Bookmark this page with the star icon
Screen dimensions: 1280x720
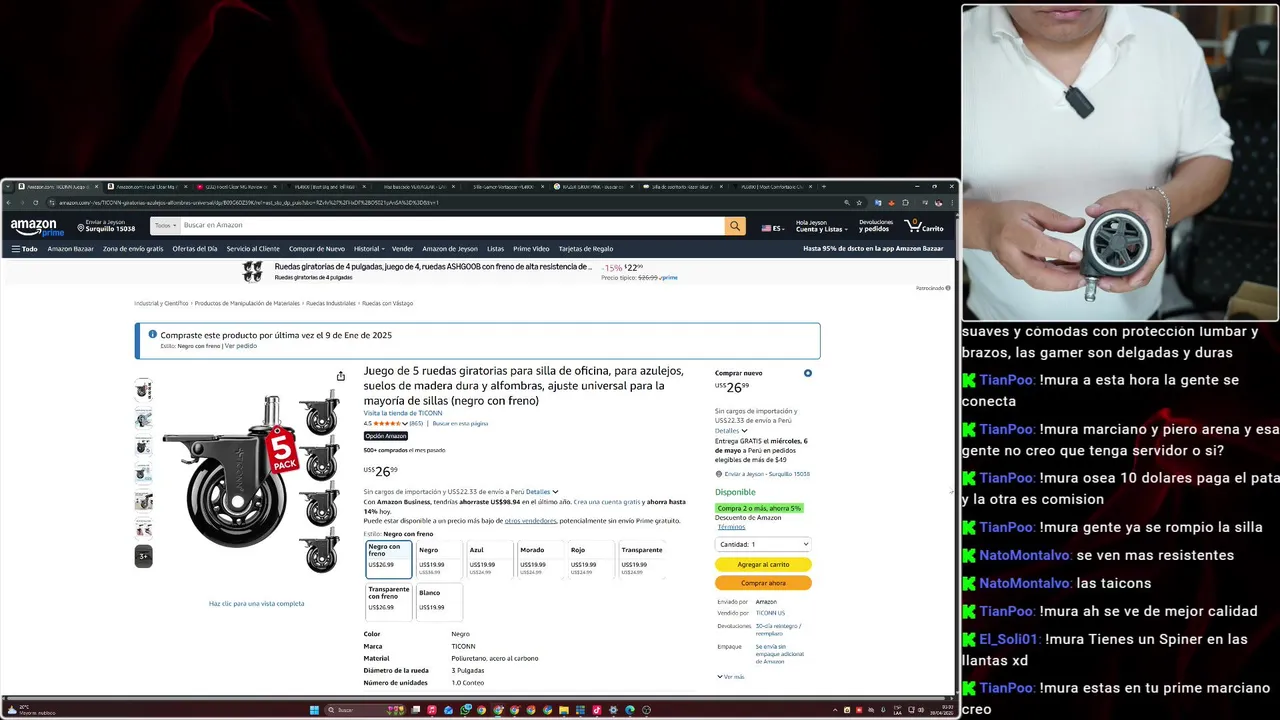[x=859, y=202]
